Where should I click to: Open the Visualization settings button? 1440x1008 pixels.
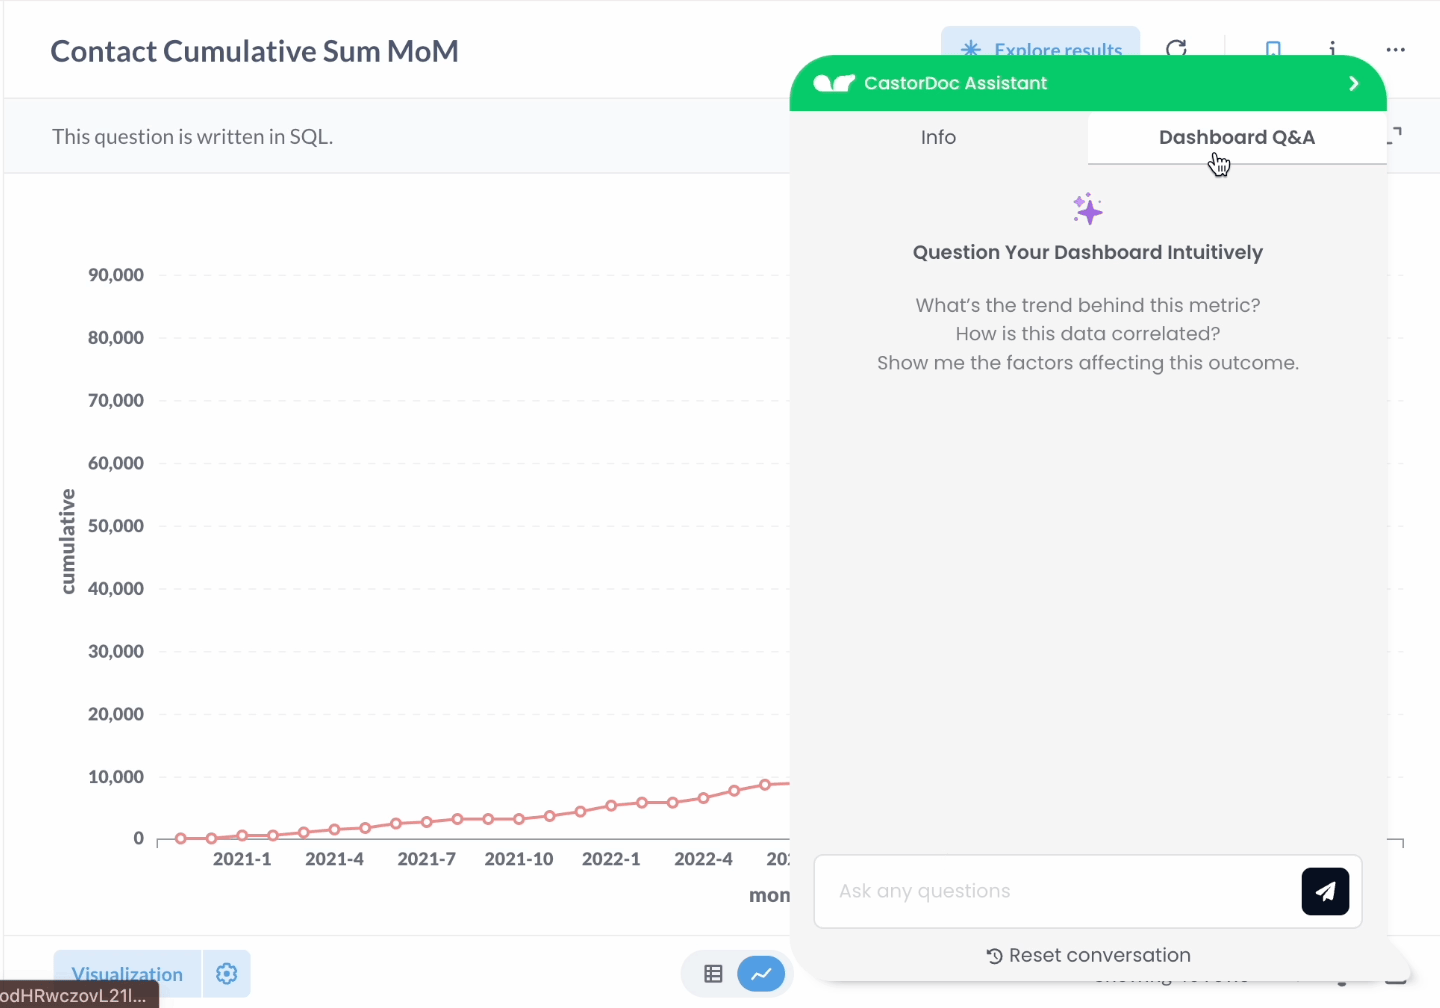[127, 974]
